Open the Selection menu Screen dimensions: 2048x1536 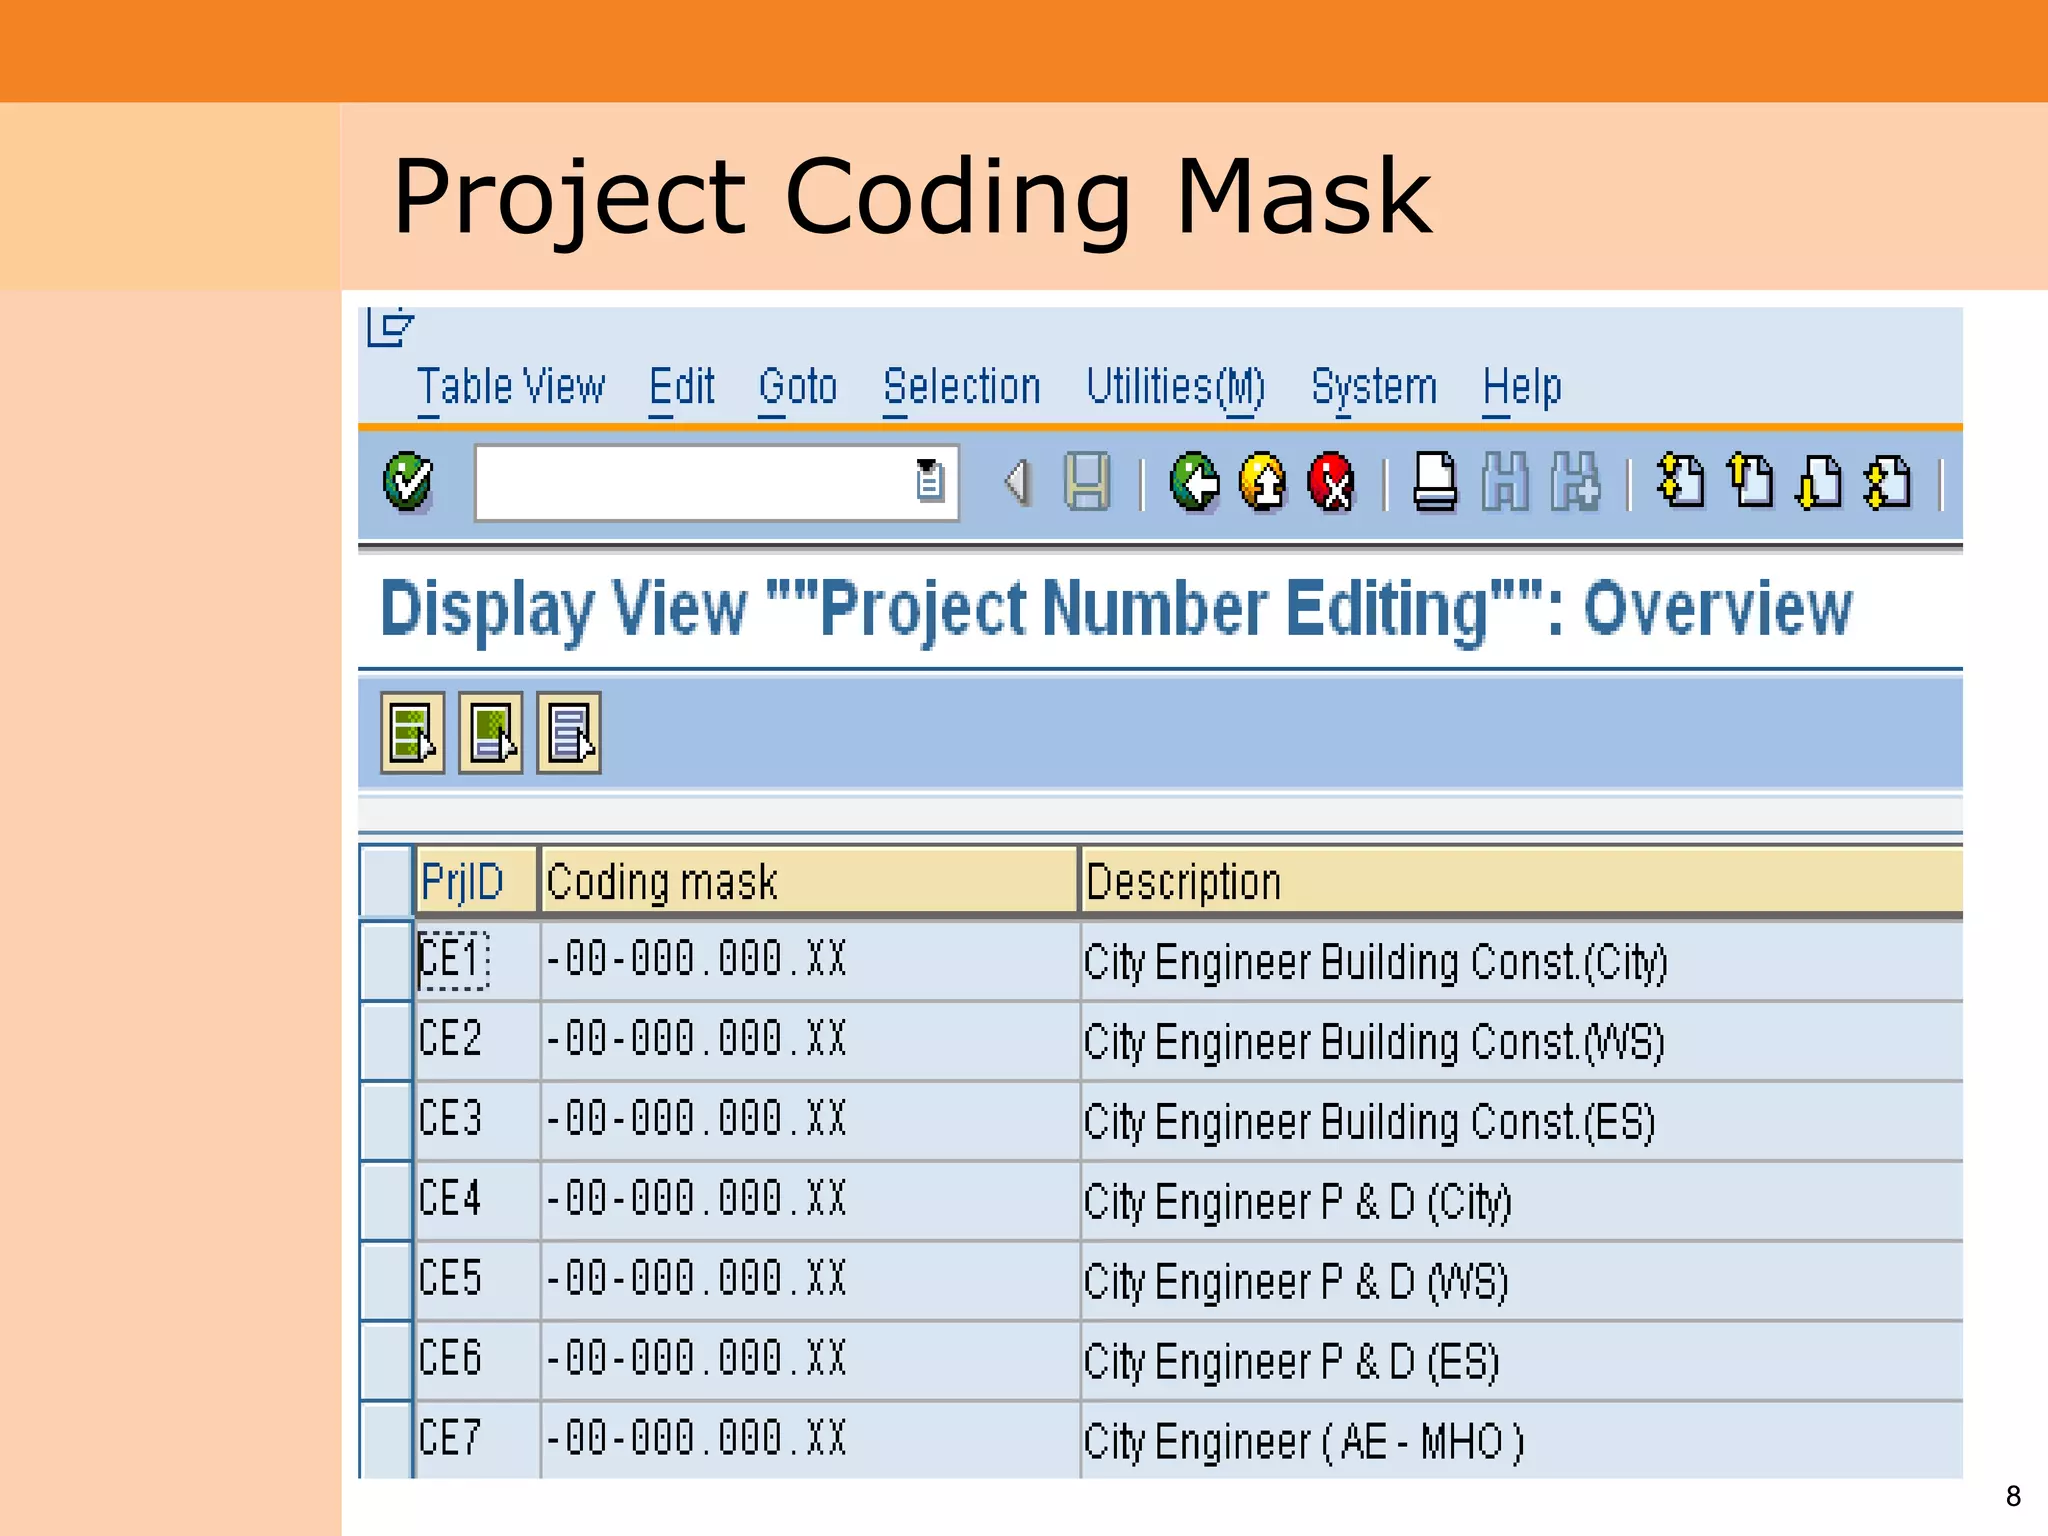tap(962, 387)
